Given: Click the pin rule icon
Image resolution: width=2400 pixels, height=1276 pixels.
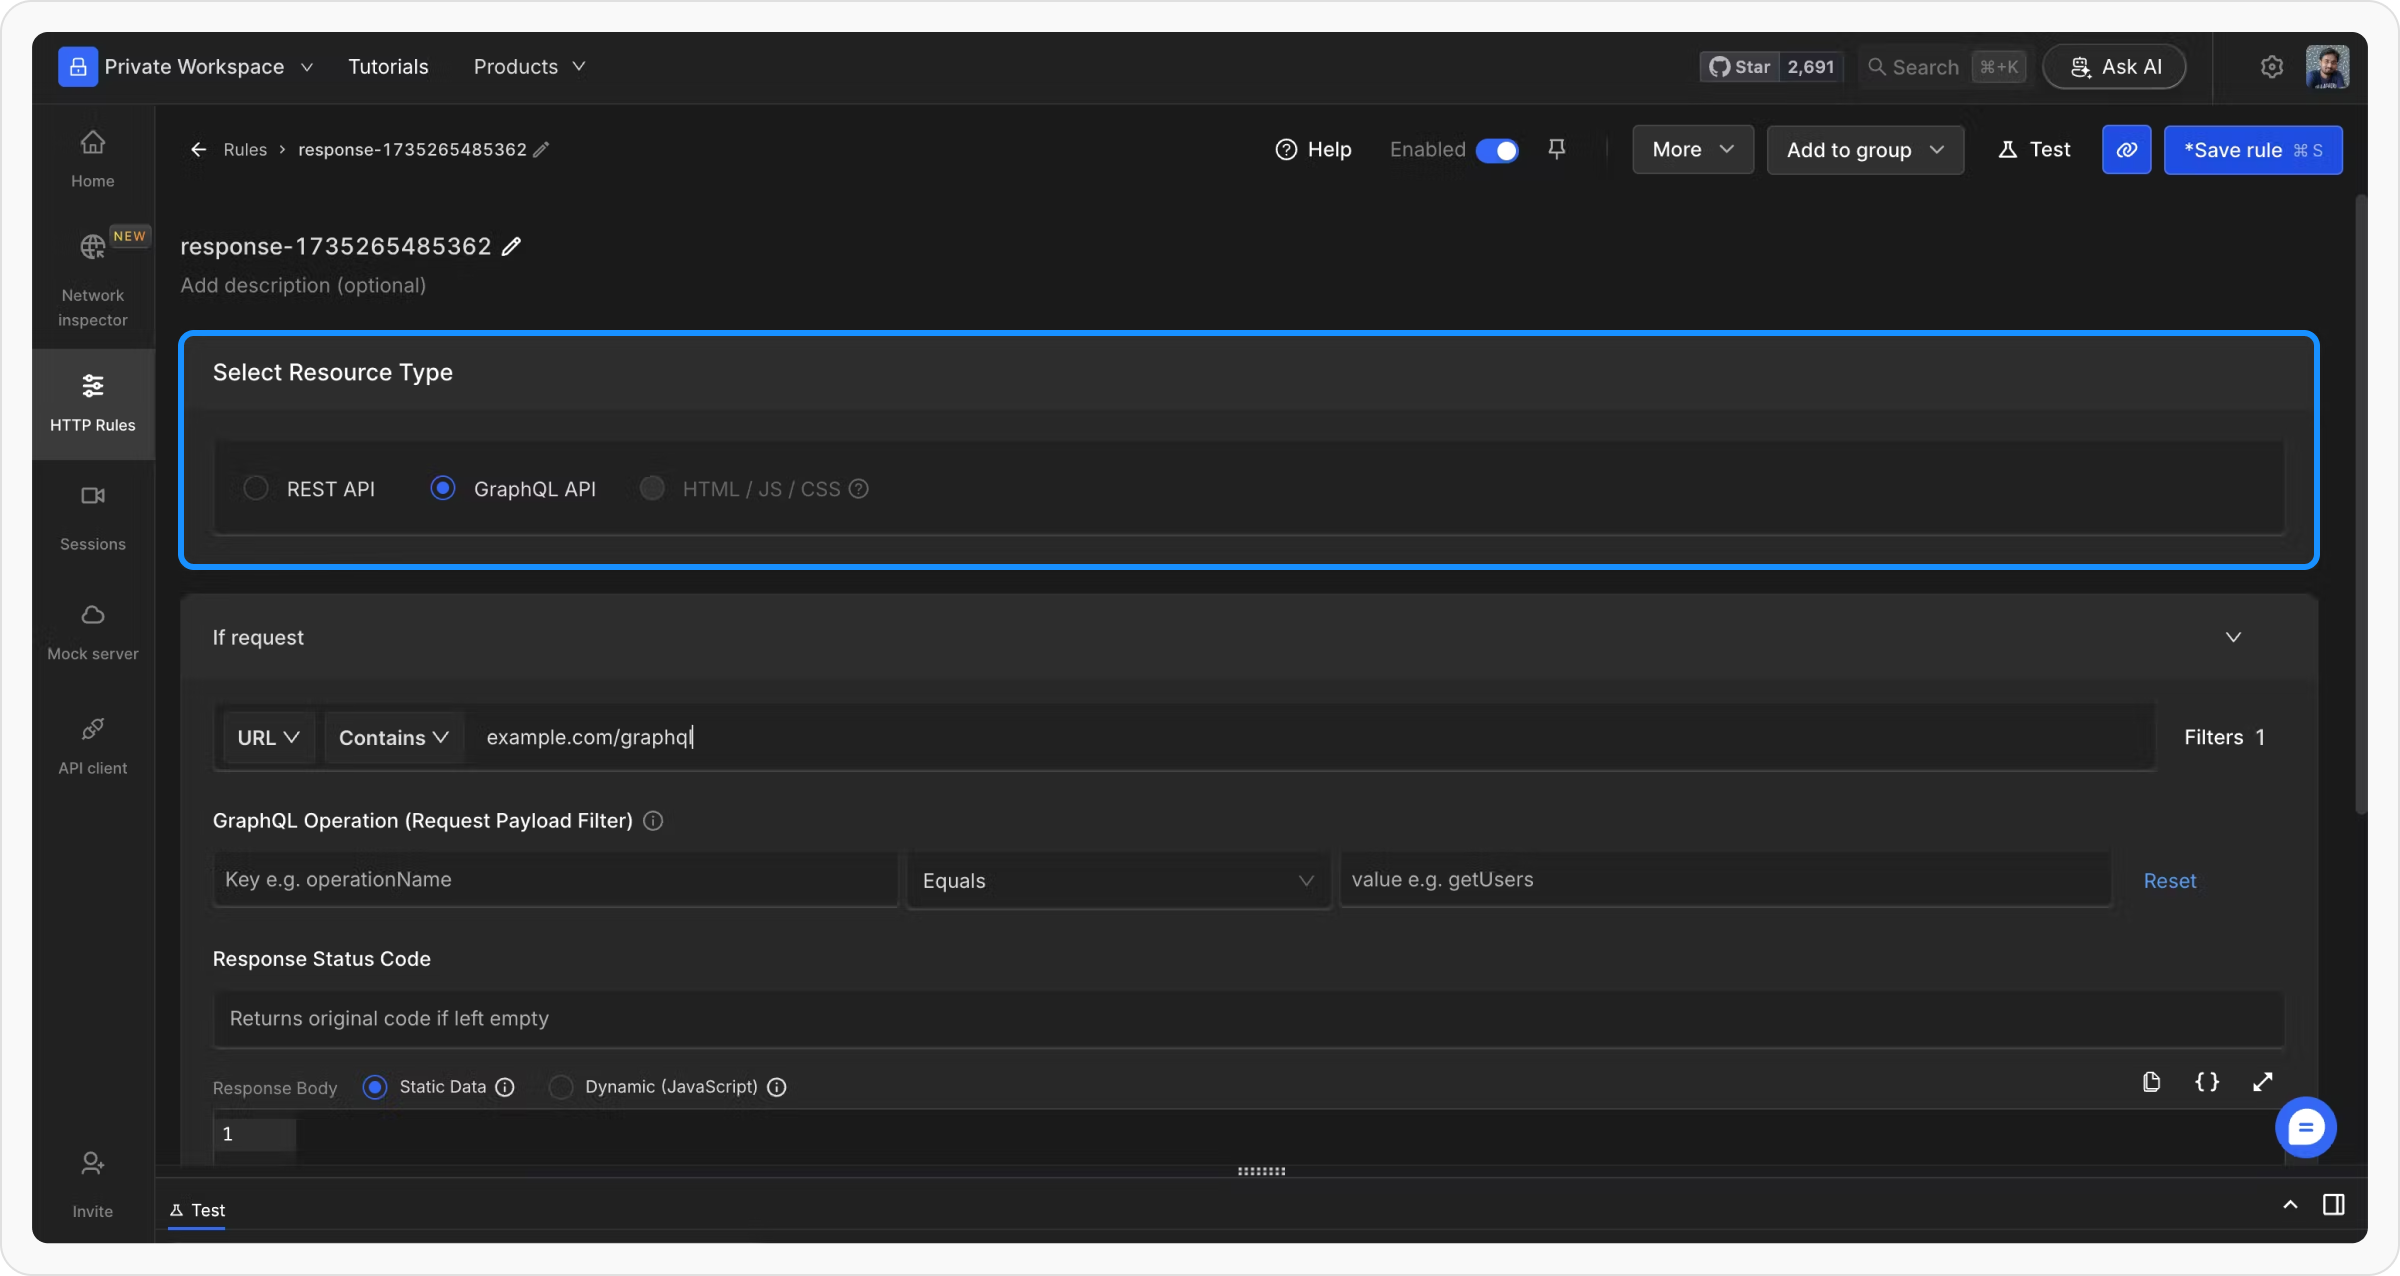Looking at the screenshot, I should click(1556, 149).
